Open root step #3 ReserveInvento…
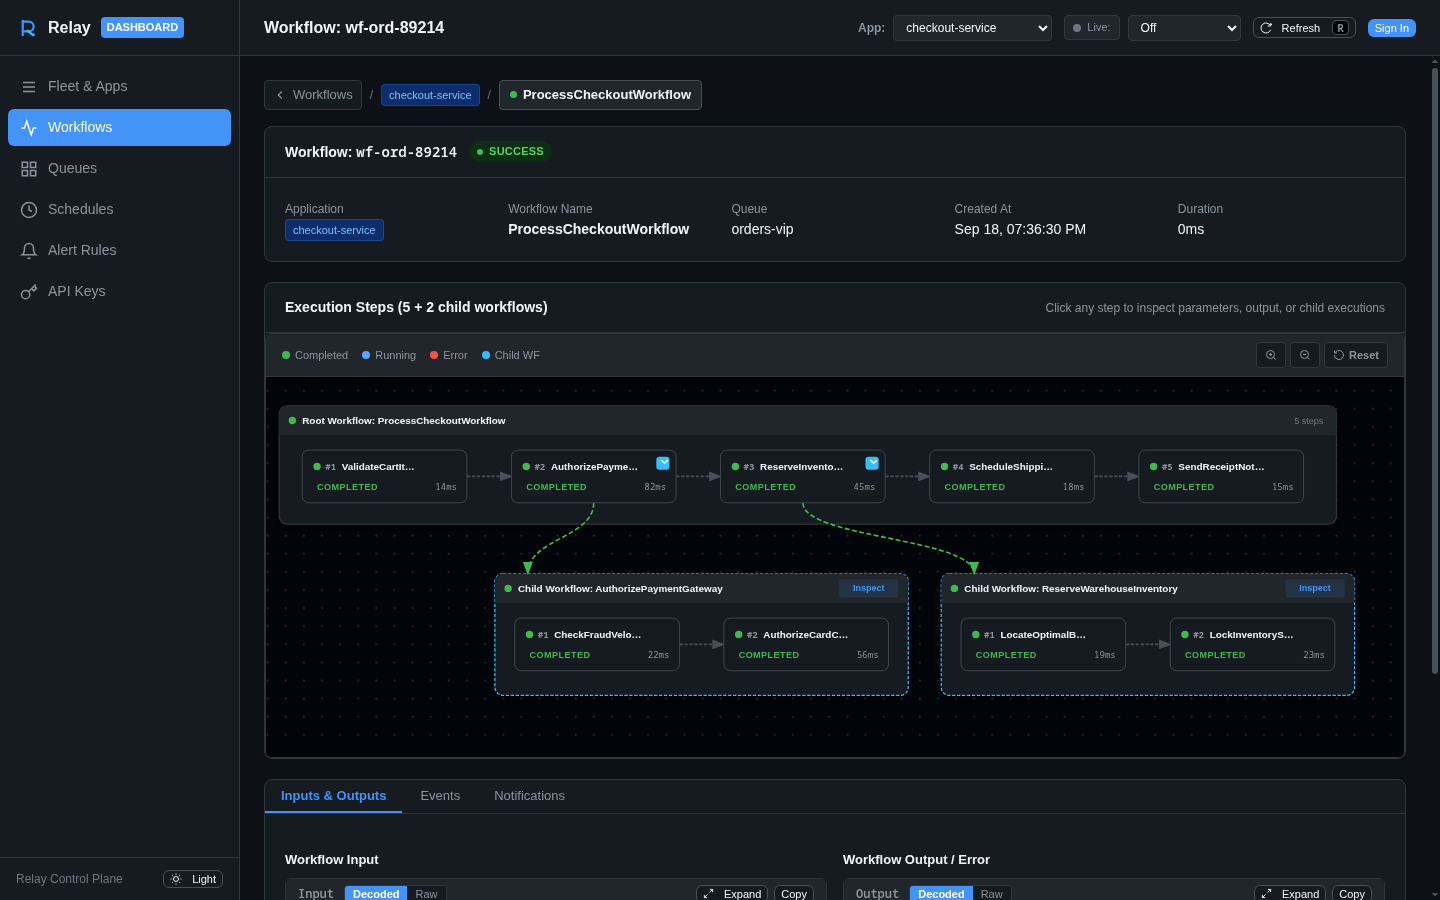Viewport: 1440px width, 900px height. pos(802,476)
